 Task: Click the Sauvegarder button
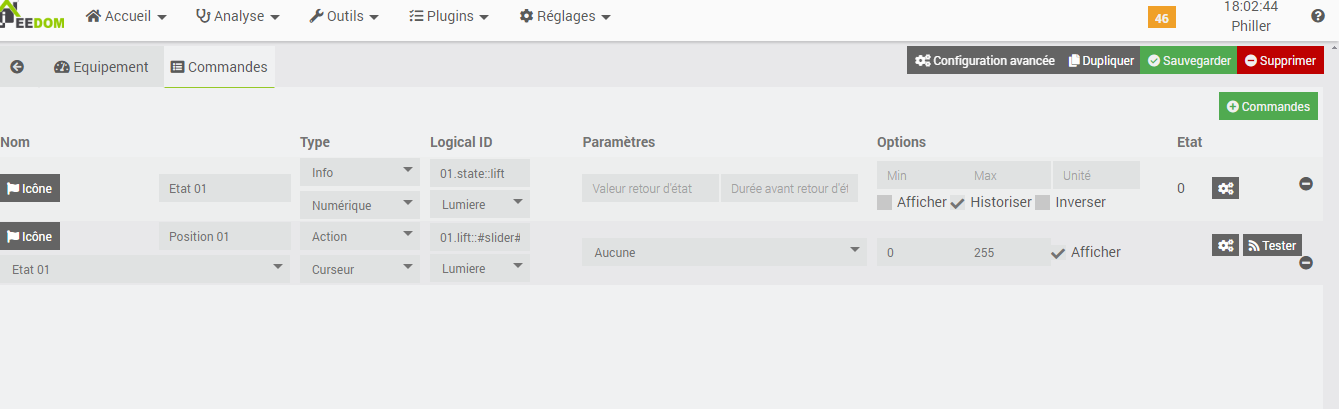coord(1188,61)
